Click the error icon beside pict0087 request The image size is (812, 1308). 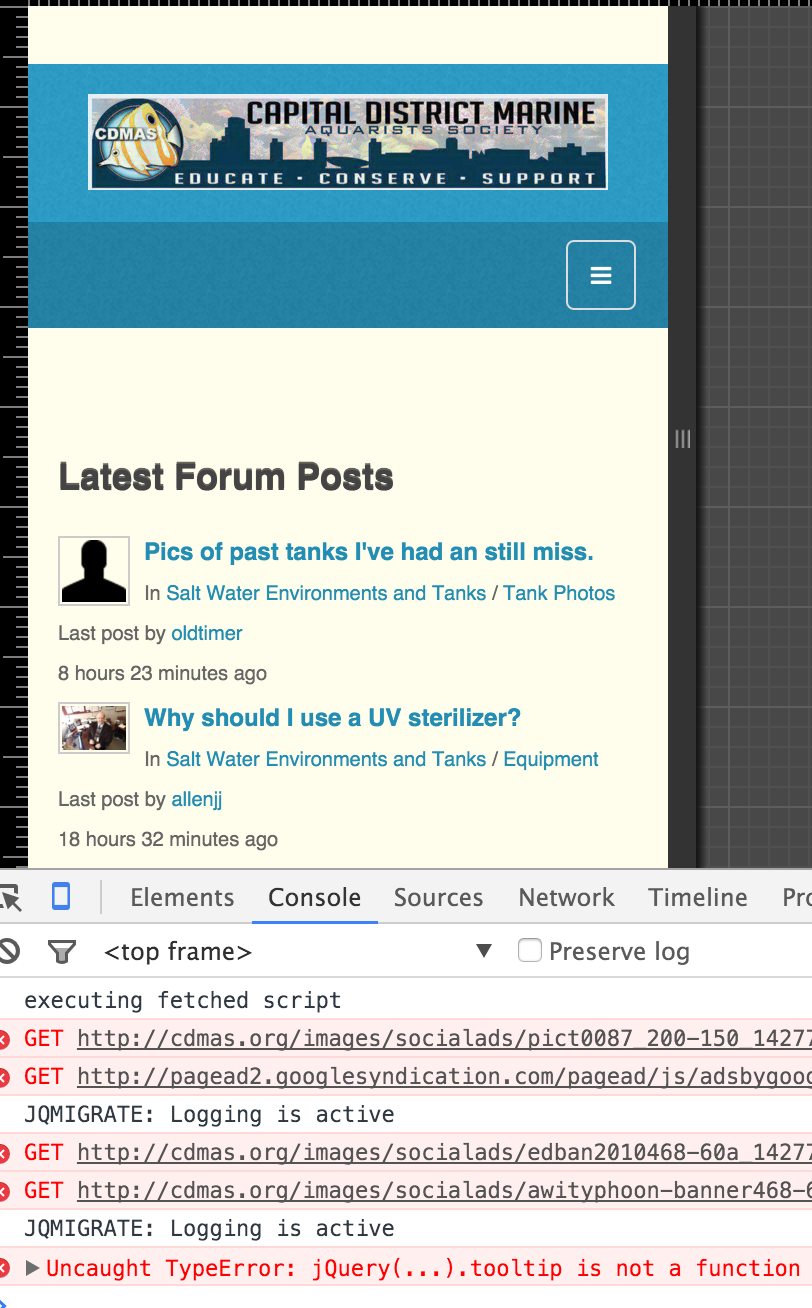[4, 1039]
